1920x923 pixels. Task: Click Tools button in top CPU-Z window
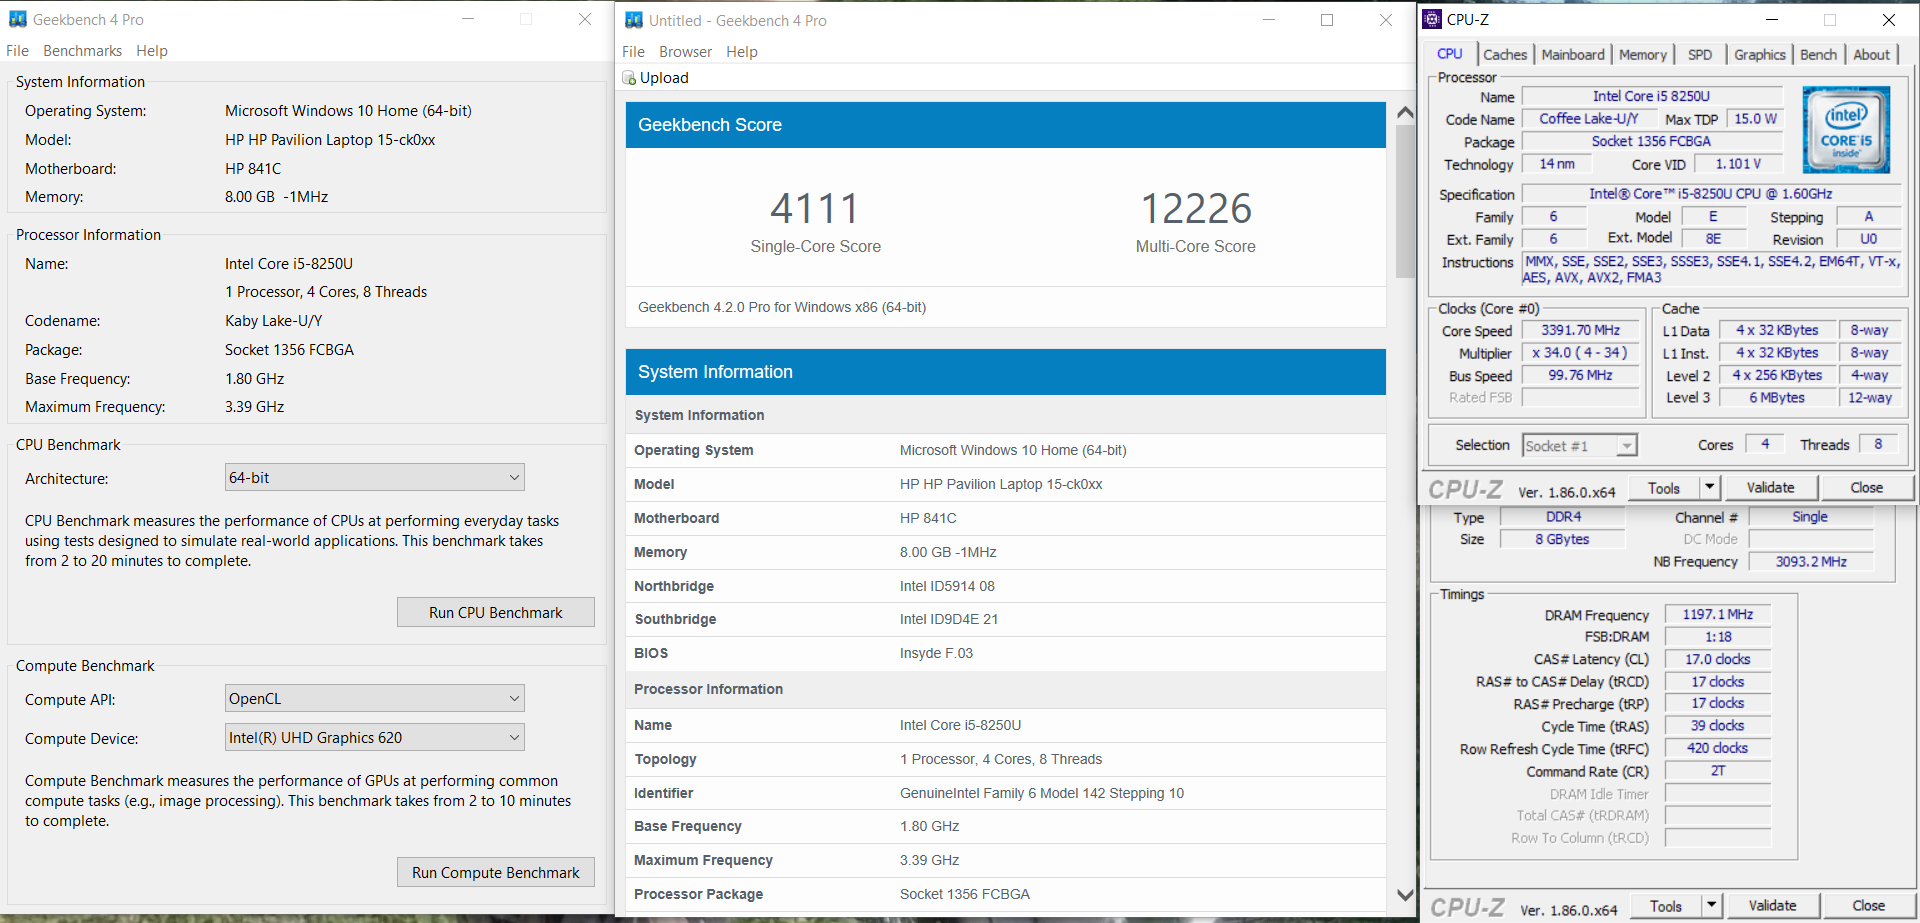[x=1664, y=488]
